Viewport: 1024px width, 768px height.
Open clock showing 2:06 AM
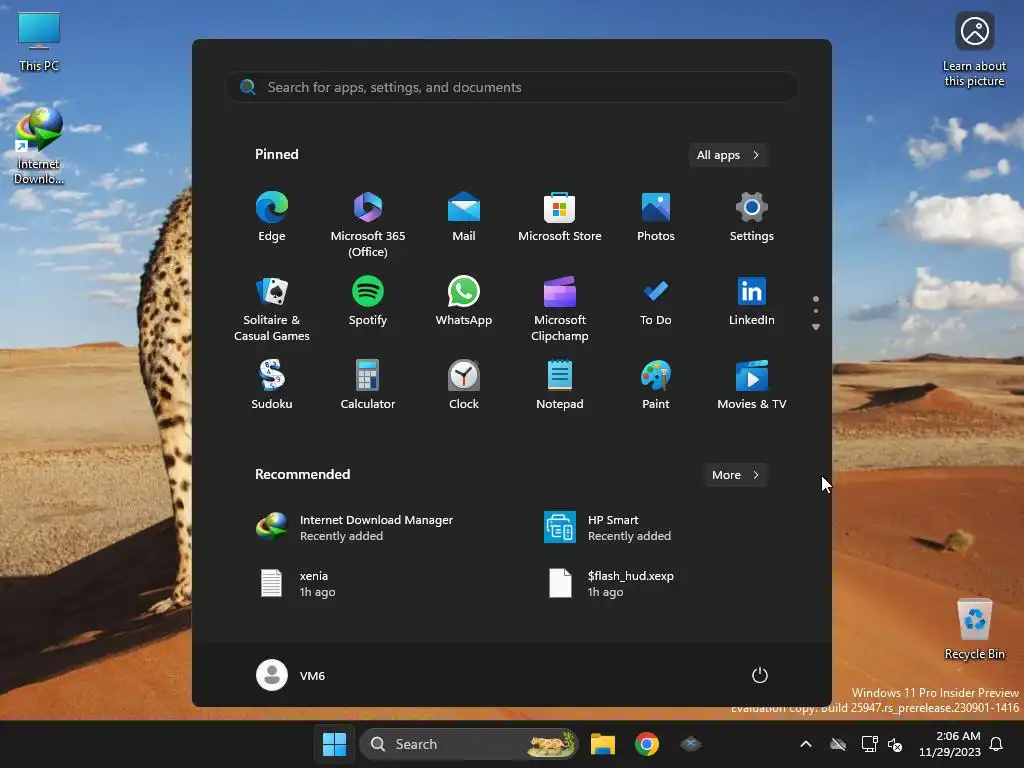click(950, 744)
